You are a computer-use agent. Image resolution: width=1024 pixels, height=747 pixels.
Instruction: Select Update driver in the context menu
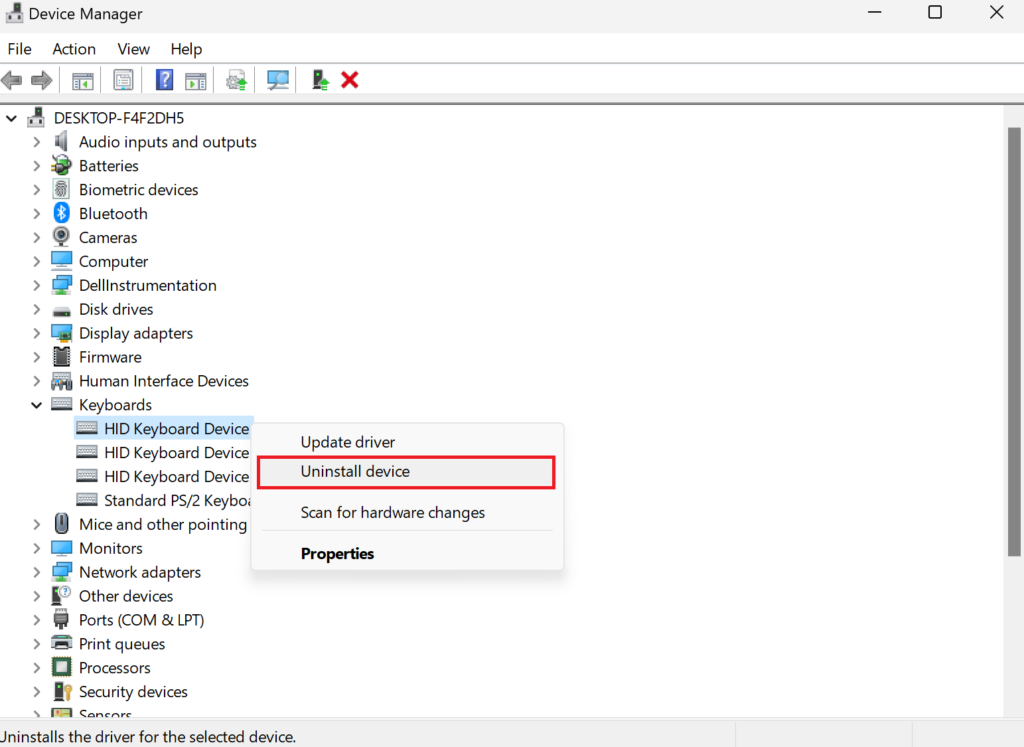coord(347,441)
